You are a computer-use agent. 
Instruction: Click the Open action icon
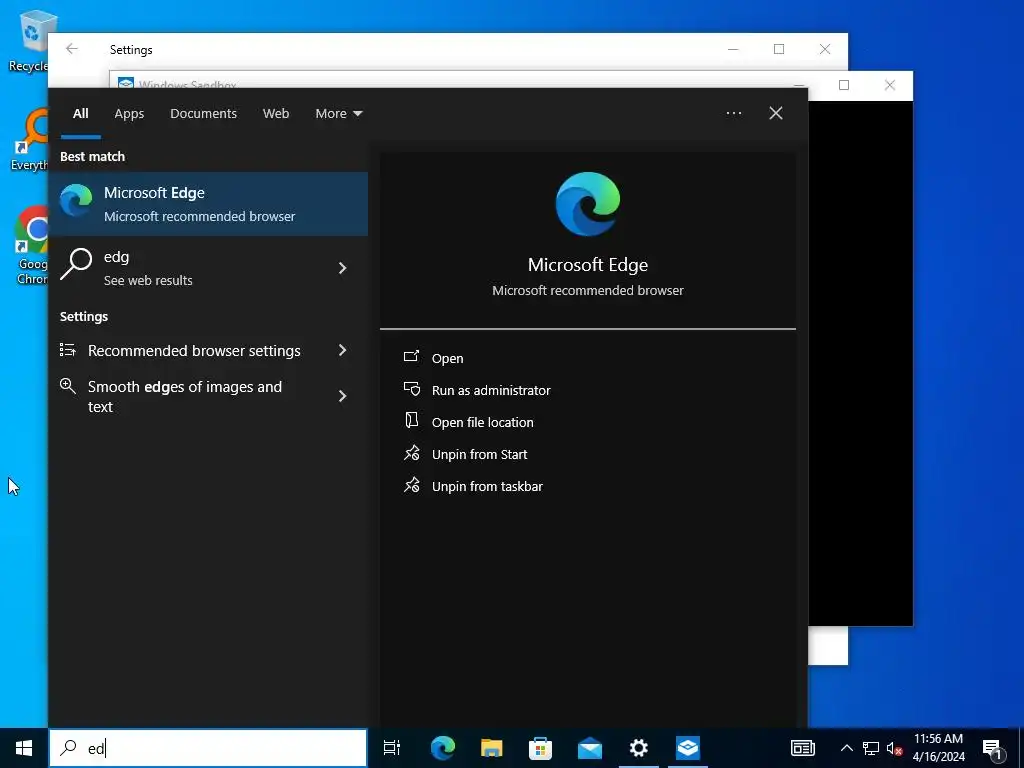(x=411, y=356)
